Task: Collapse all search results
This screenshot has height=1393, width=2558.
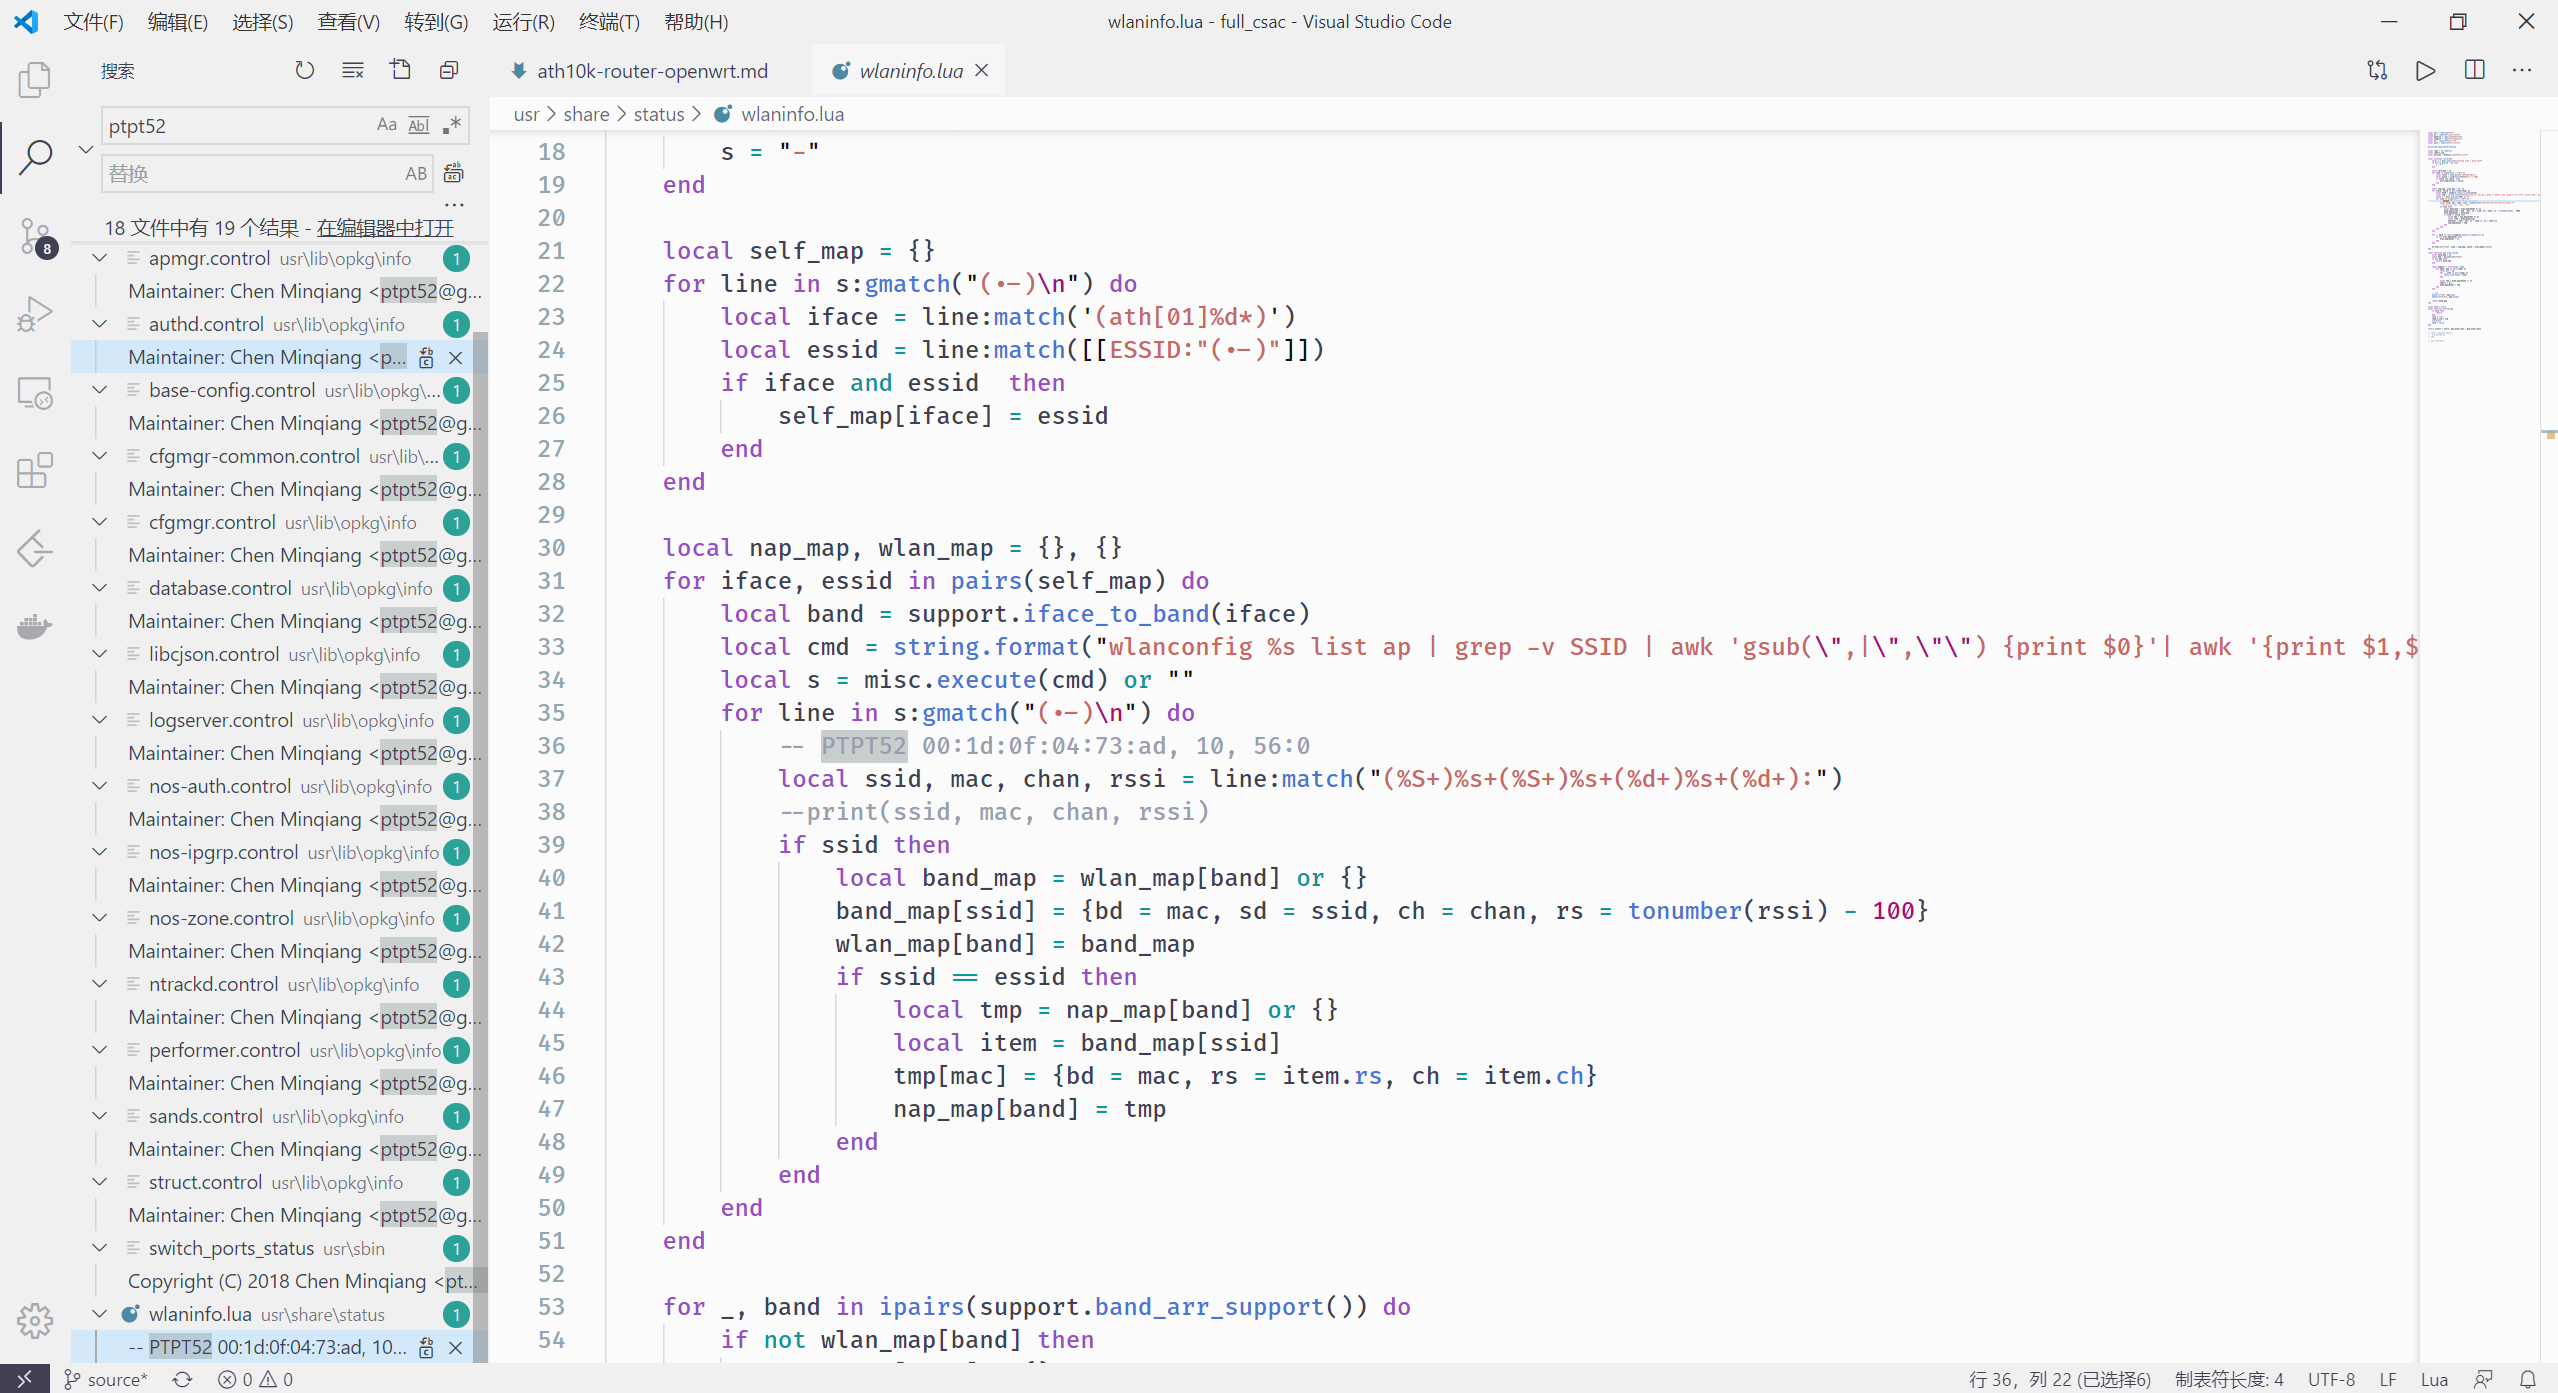Action: point(449,70)
